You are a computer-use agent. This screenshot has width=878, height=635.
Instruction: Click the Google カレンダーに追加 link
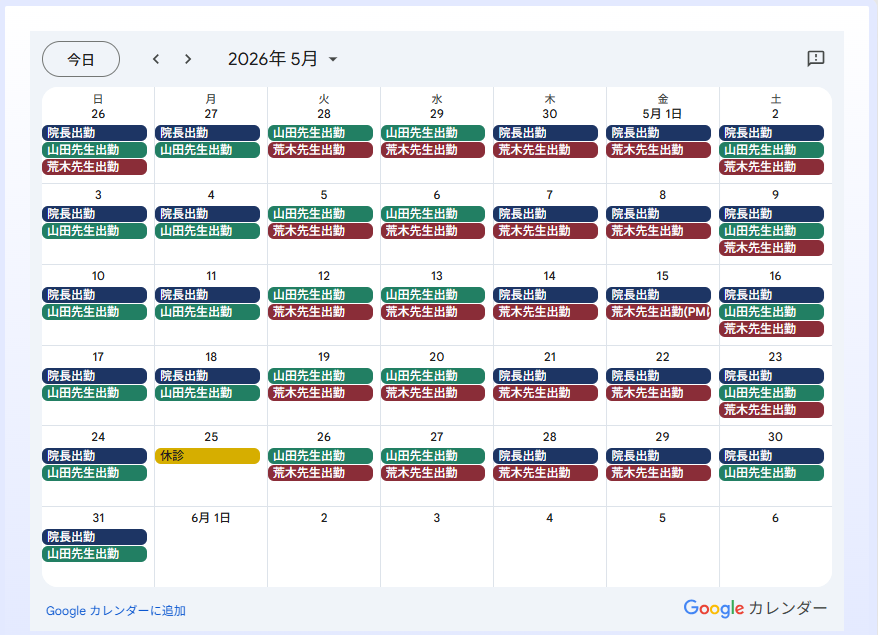point(116,611)
